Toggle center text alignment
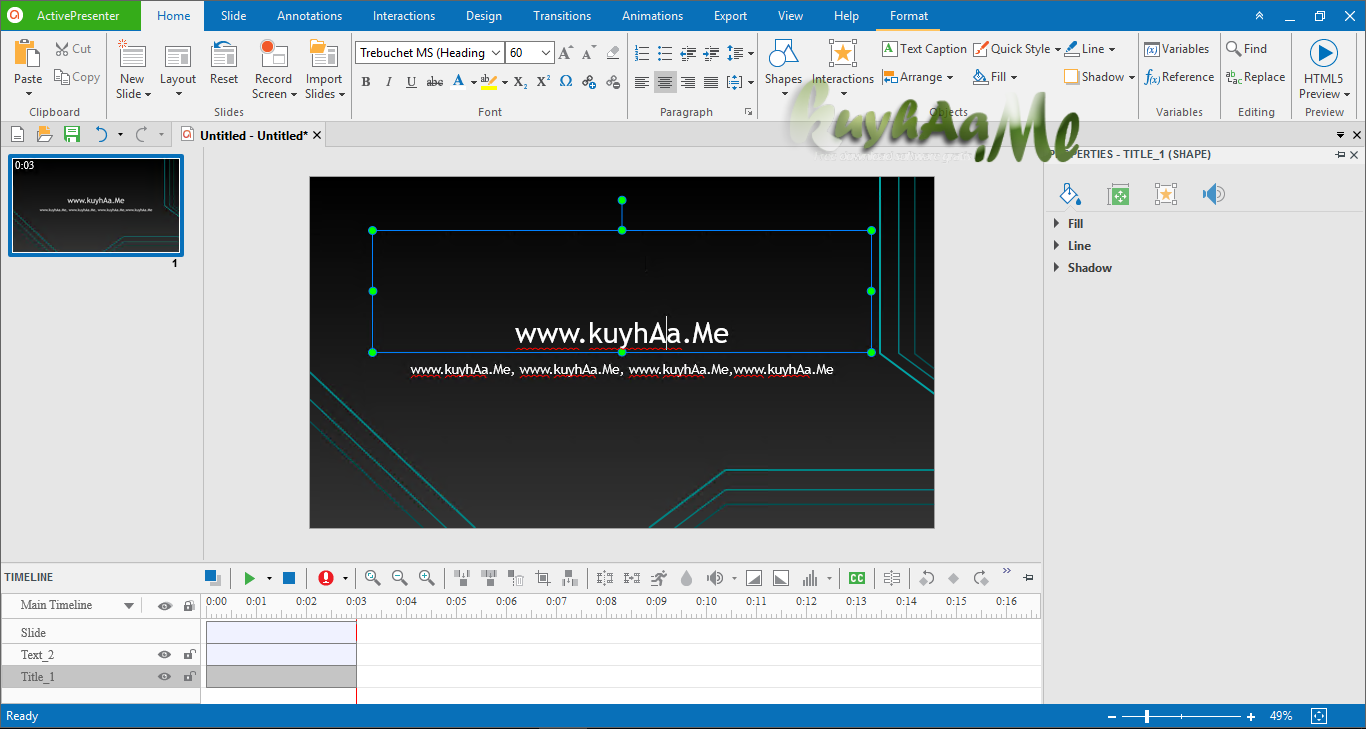Viewport: 1366px width, 729px height. pyautogui.click(x=665, y=82)
